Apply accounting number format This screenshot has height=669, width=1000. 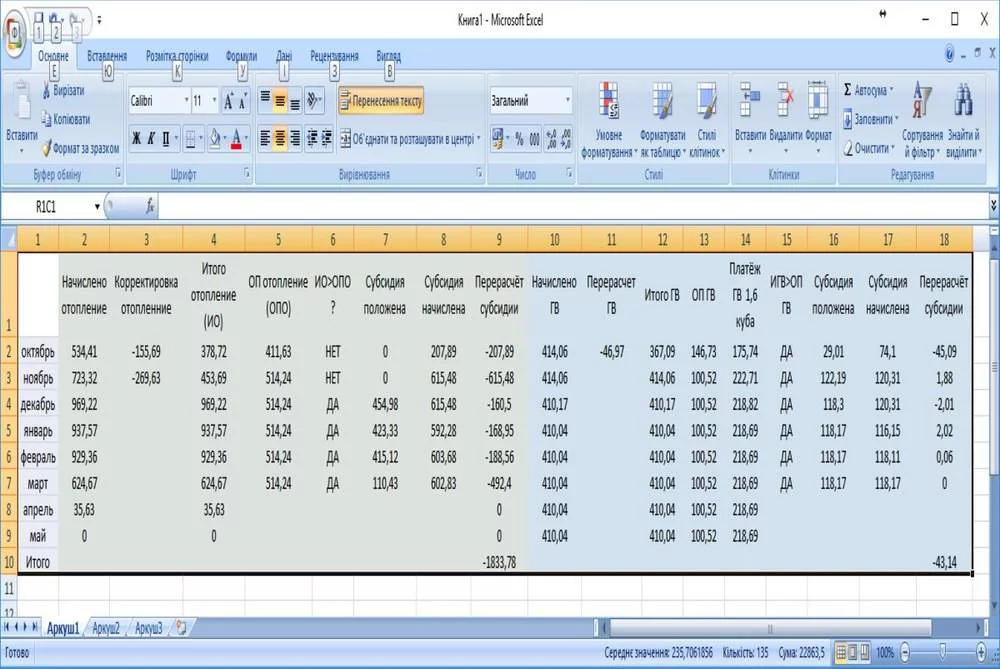click(x=497, y=139)
